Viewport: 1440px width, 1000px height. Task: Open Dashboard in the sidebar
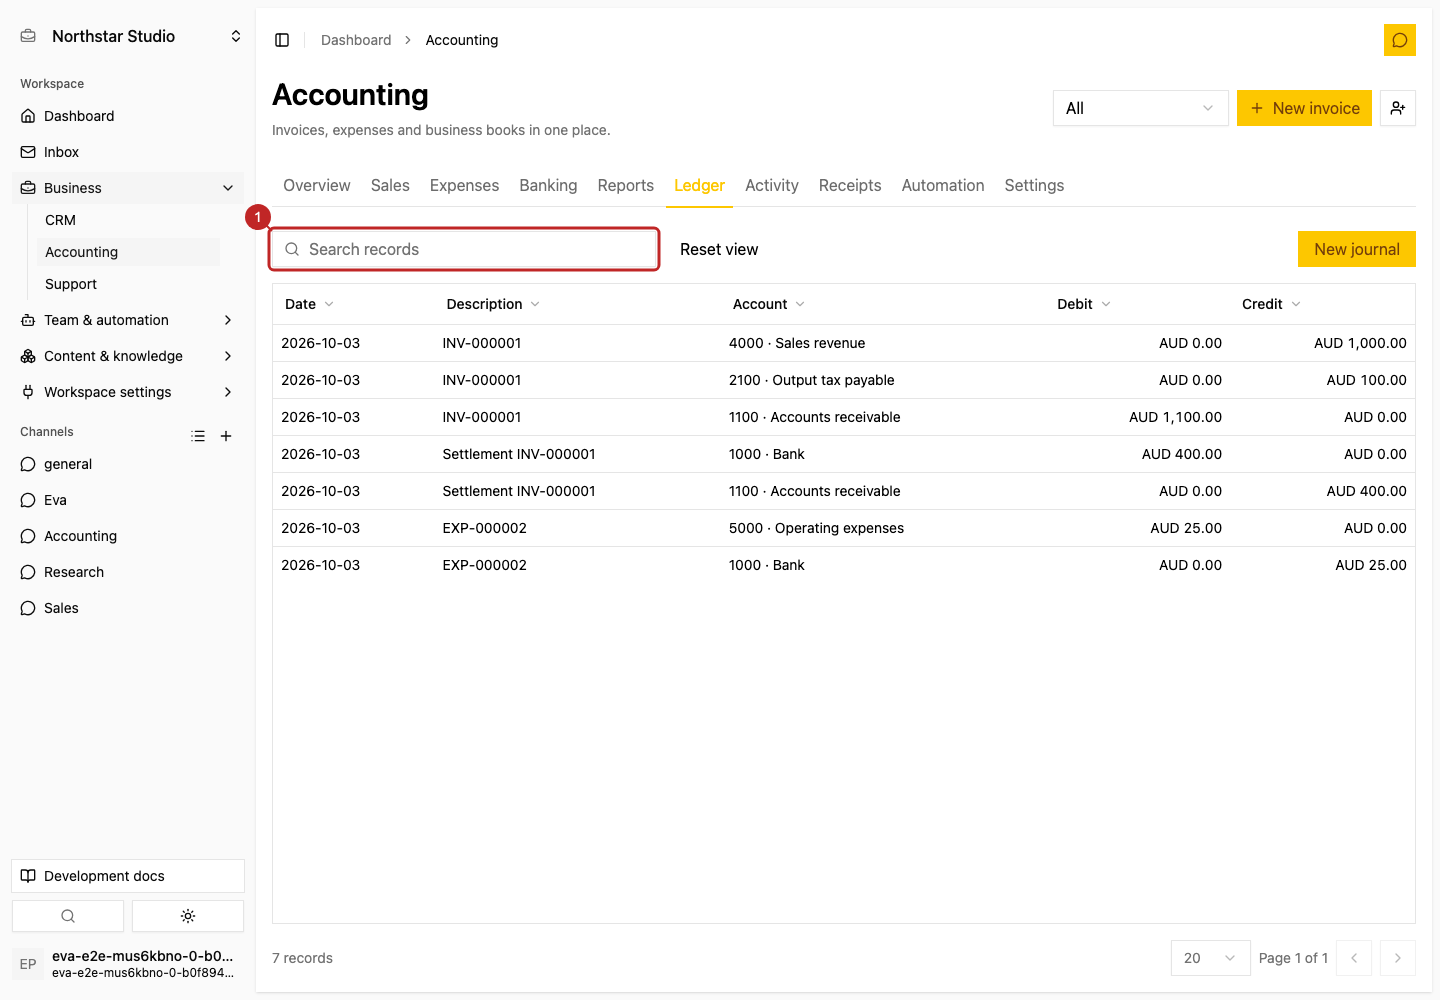click(x=128, y=116)
